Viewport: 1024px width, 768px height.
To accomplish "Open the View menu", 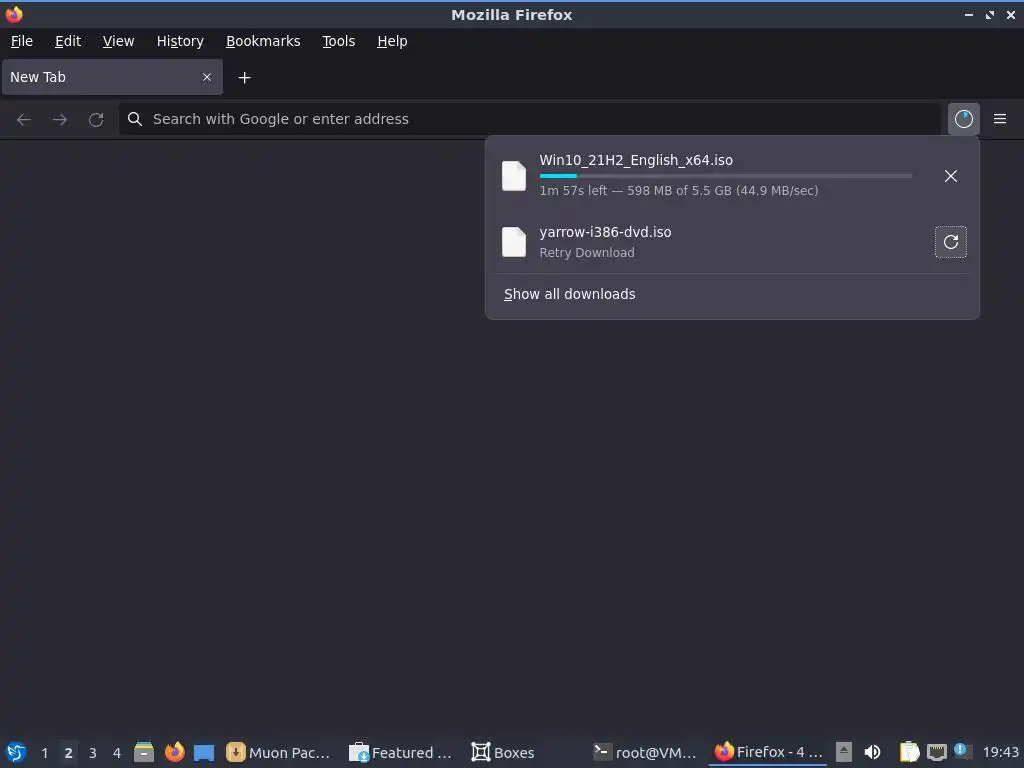I will point(118,41).
